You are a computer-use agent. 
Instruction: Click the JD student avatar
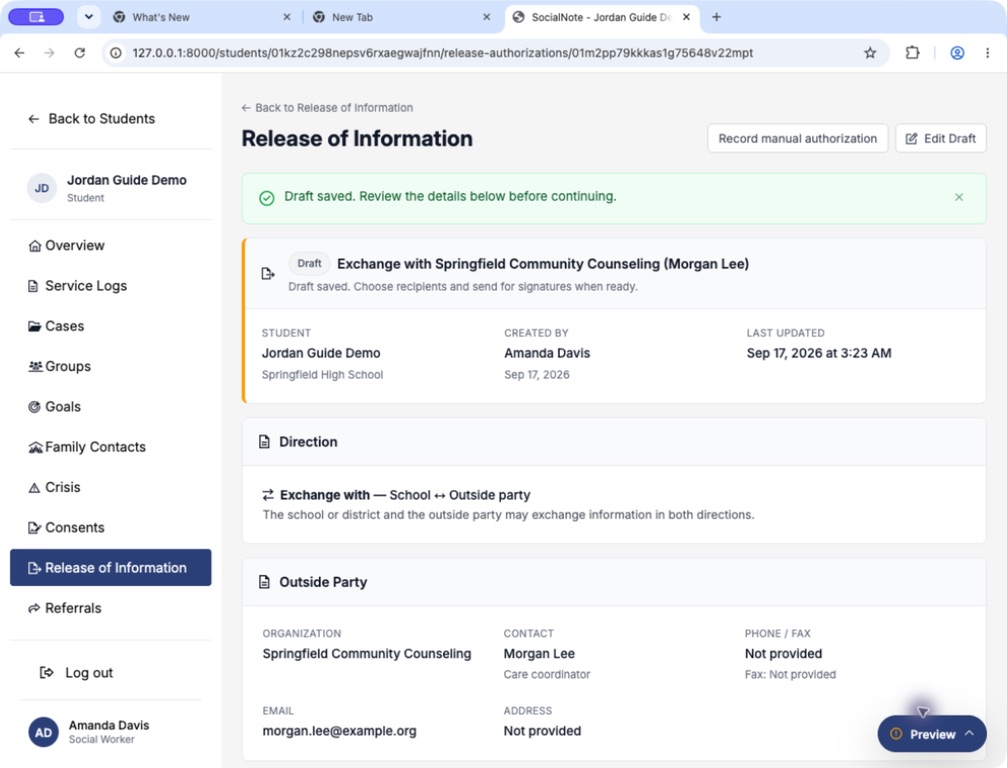point(42,188)
